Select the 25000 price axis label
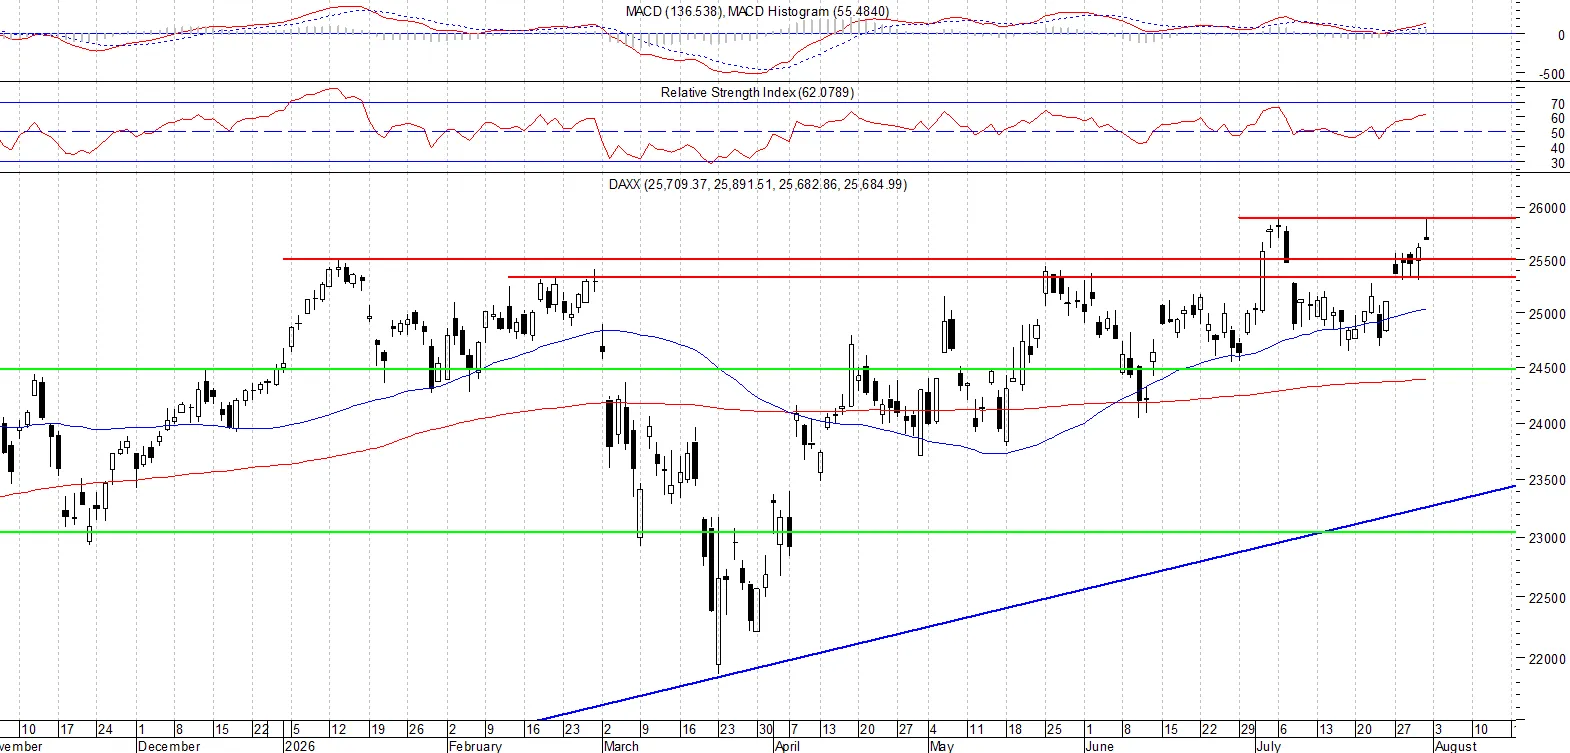The height and width of the screenshot is (753, 1570). click(1546, 314)
